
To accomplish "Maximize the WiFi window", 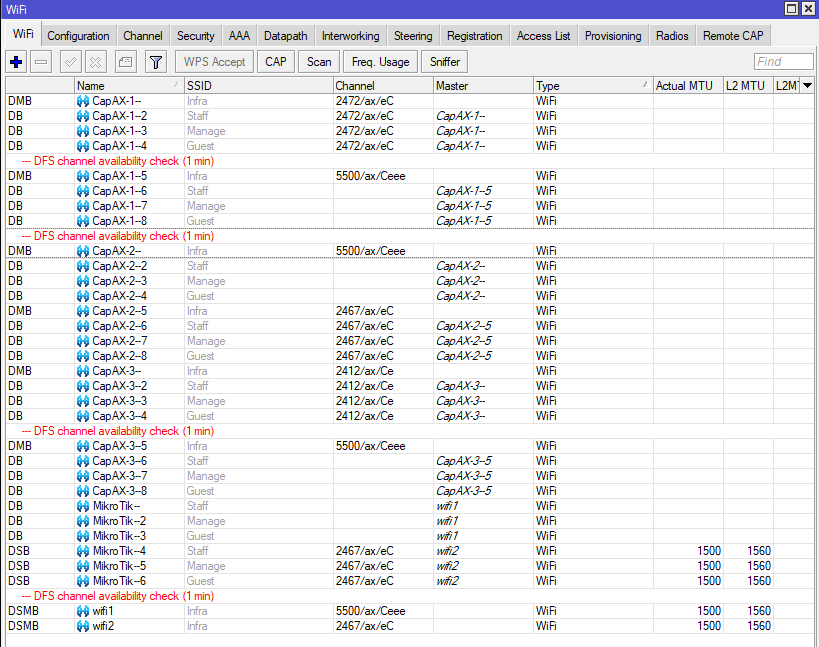I will (x=792, y=9).
